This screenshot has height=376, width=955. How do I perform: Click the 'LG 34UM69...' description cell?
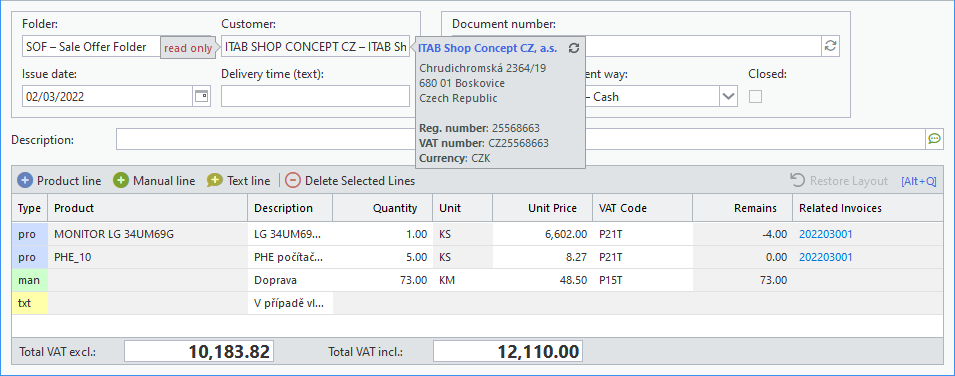coord(290,234)
